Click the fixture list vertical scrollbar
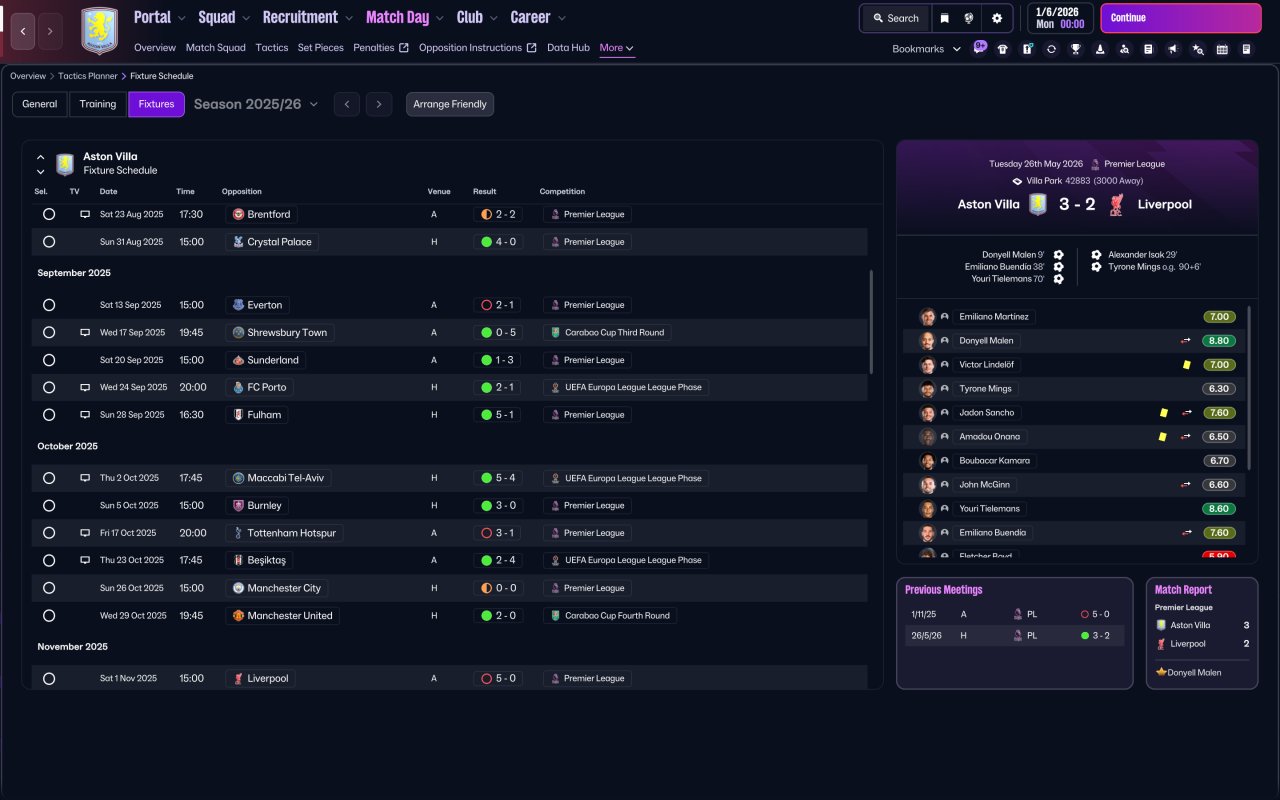This screenshot has height=800, width=1280. [871, 322]
